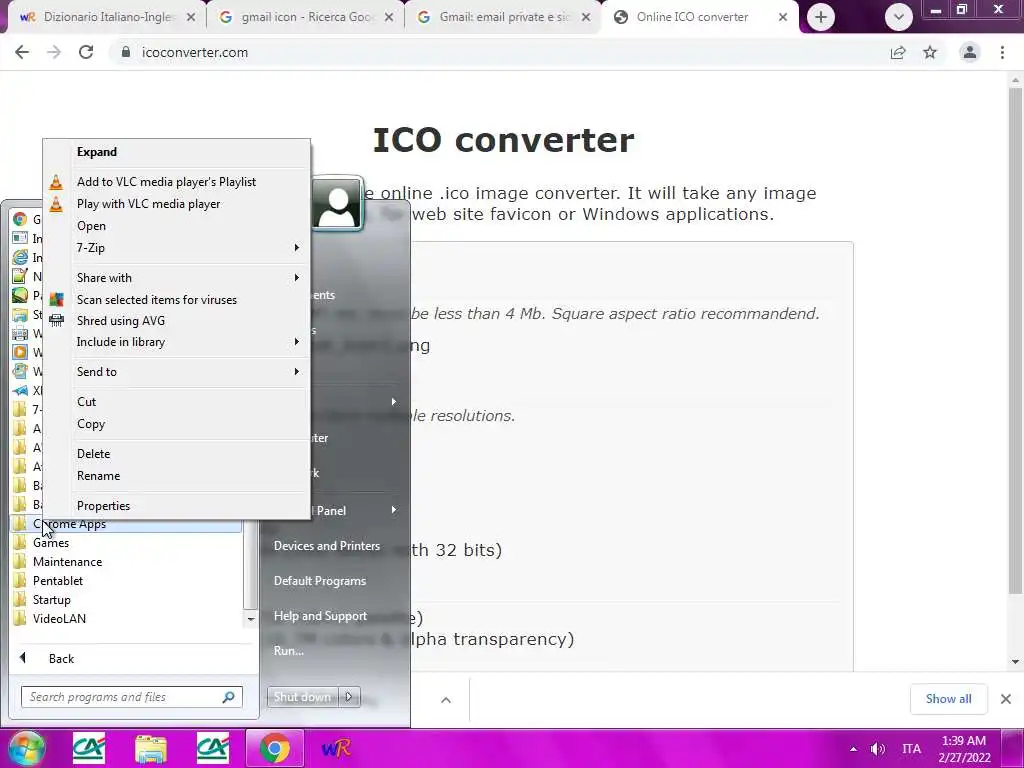
Task: Open the first Crédit Agricole taskbar icon
Action: tap(89, 748)
